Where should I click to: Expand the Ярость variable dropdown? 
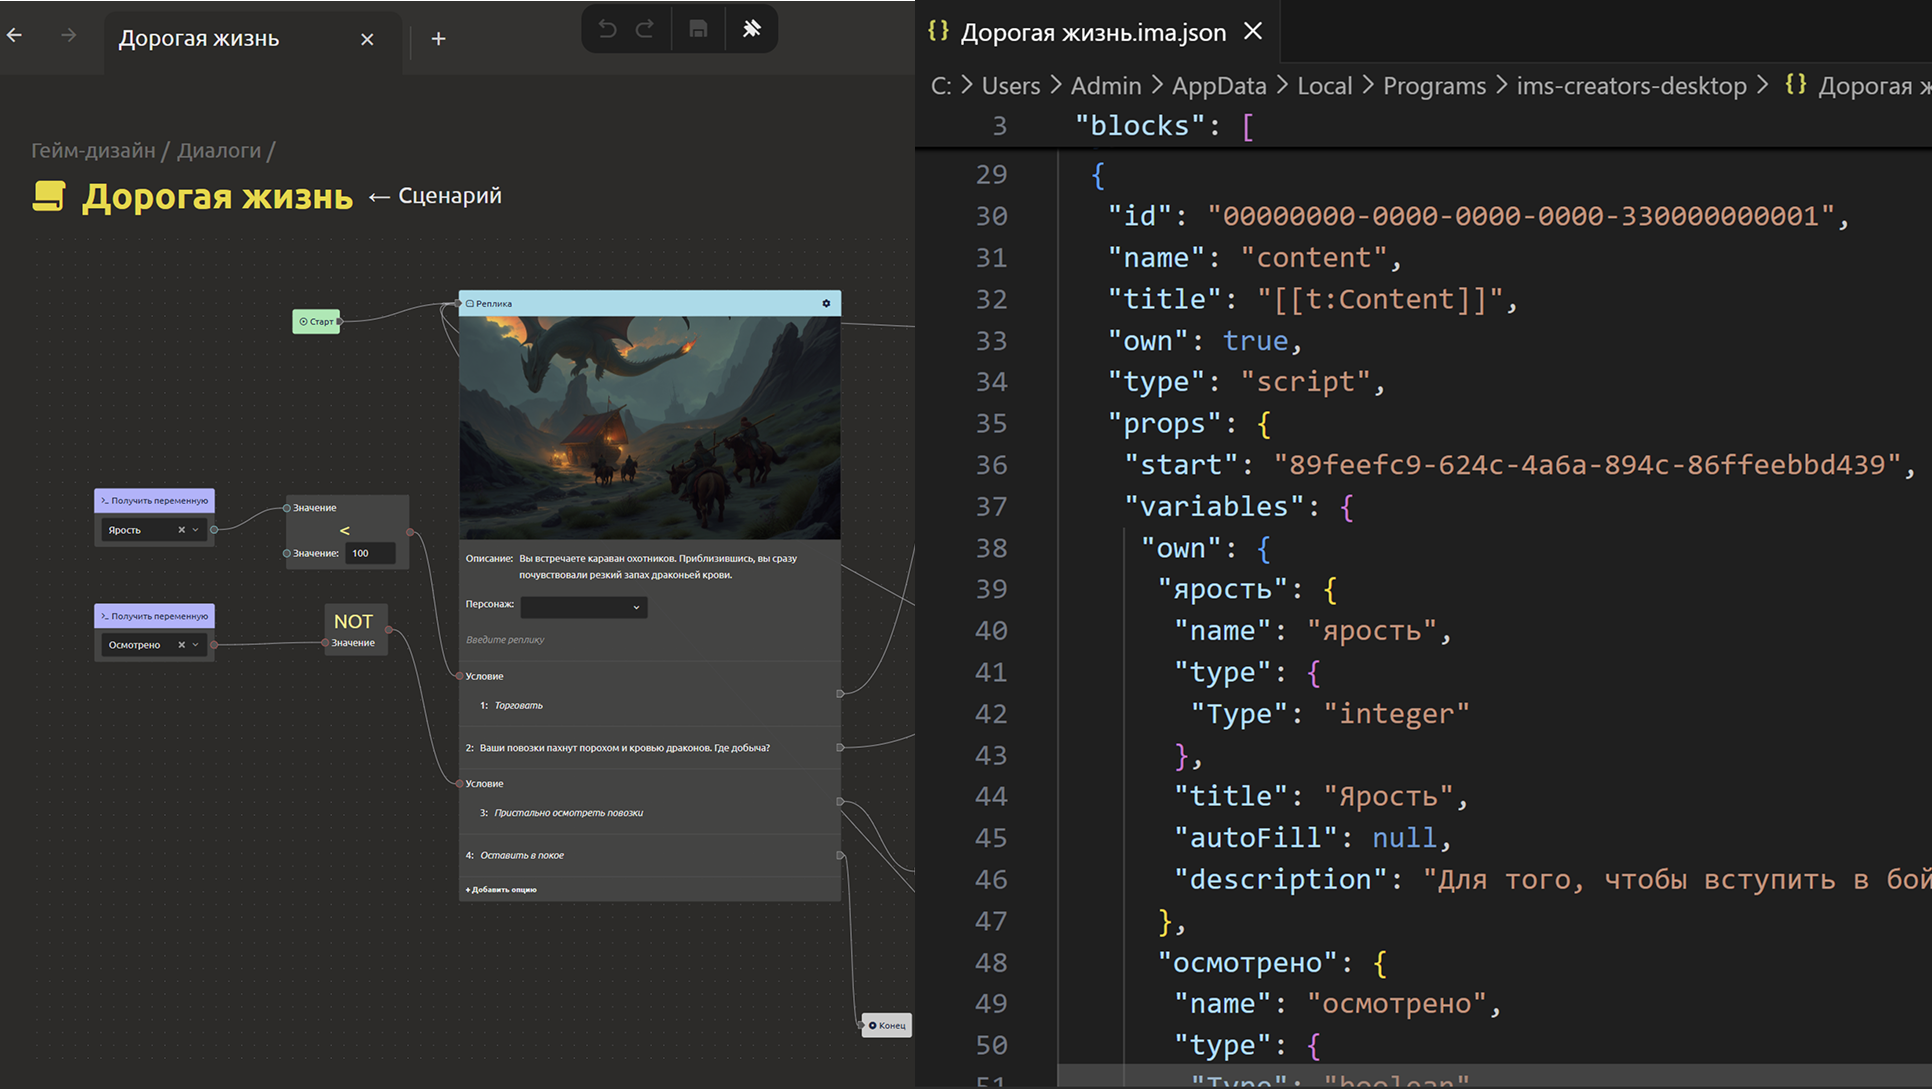pos(196,530)
